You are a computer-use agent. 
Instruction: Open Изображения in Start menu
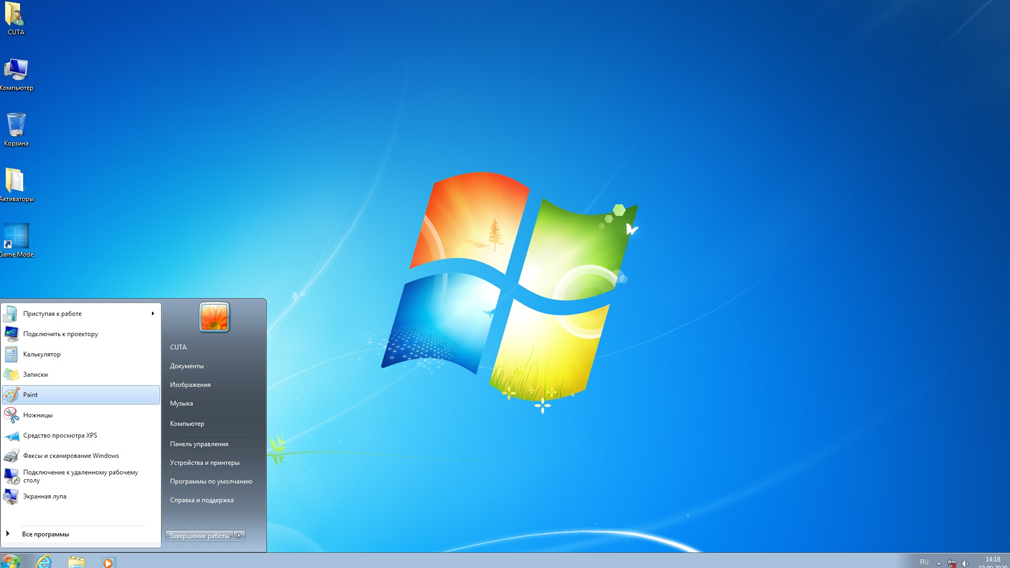pyautogui.click(x=190, y=384)
